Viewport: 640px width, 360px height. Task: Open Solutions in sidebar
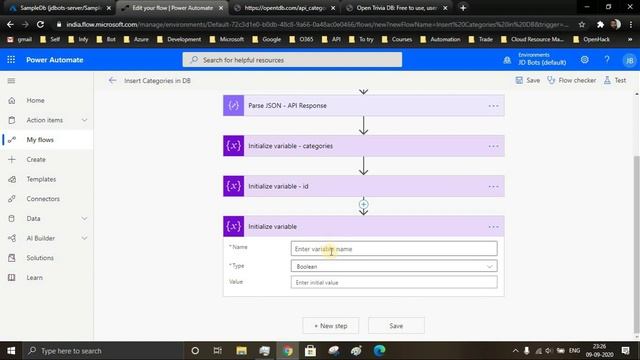pyautogui.click(x=40, y=258)
